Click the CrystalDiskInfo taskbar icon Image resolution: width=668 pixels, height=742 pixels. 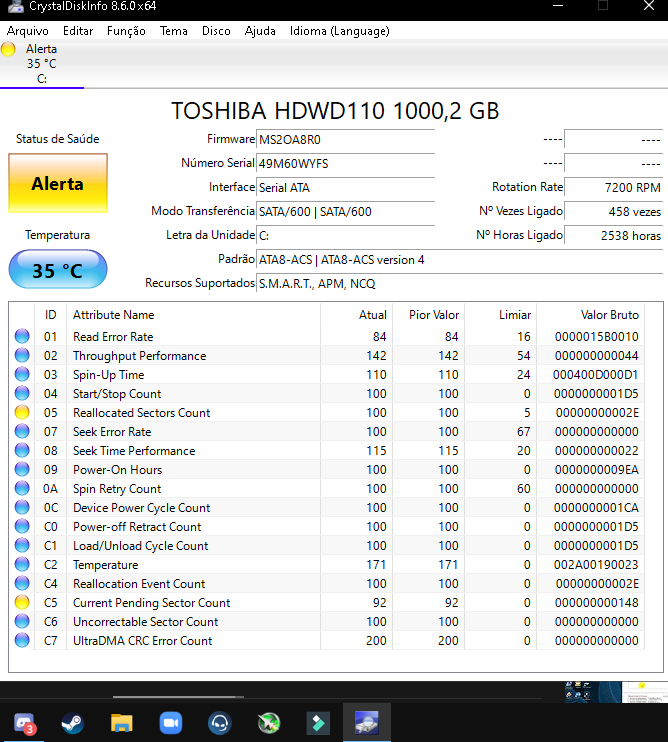367,723
